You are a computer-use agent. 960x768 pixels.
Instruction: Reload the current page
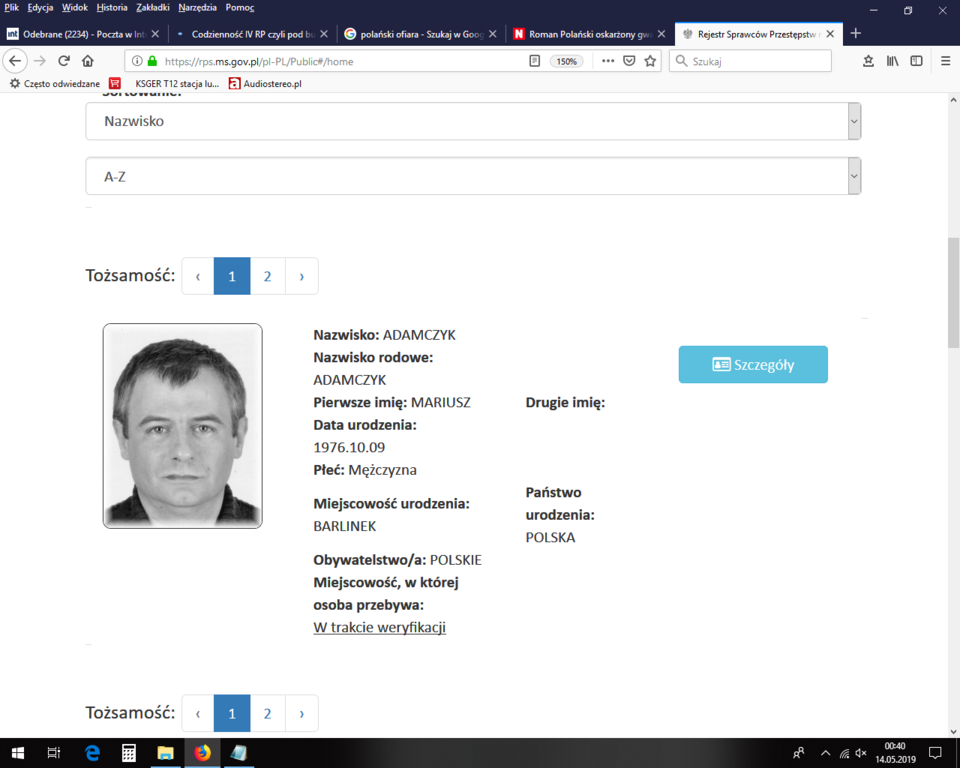[x=64, y=61]
